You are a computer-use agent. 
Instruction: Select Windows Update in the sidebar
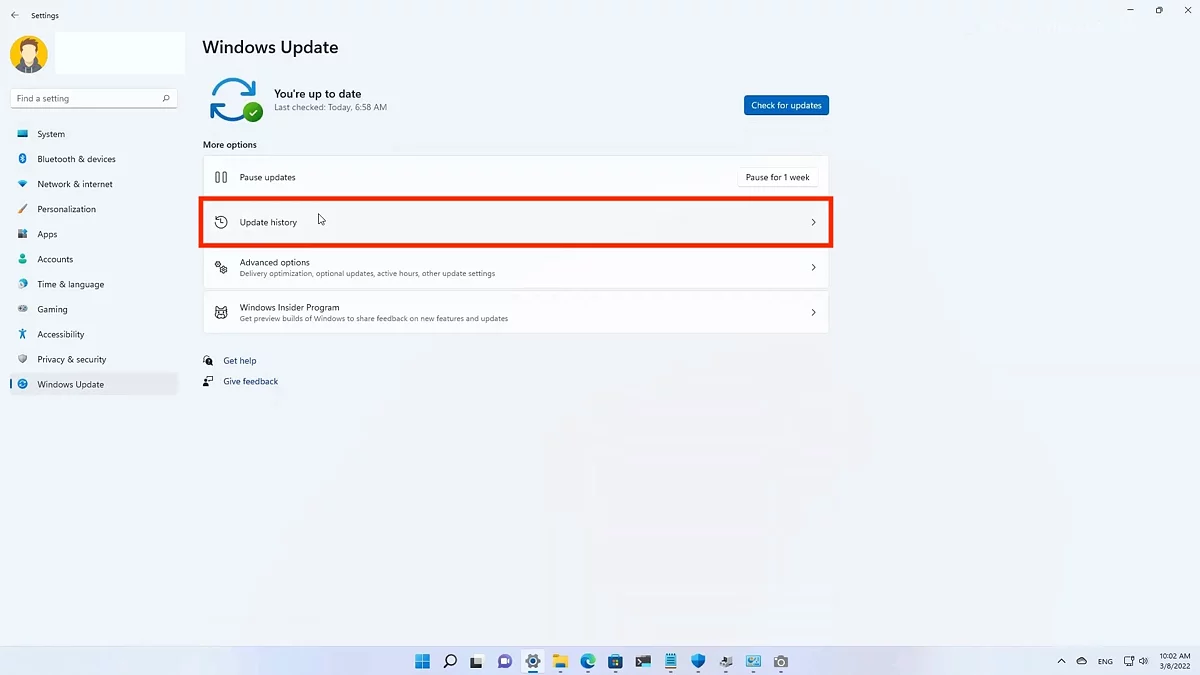tap(94, 384)
